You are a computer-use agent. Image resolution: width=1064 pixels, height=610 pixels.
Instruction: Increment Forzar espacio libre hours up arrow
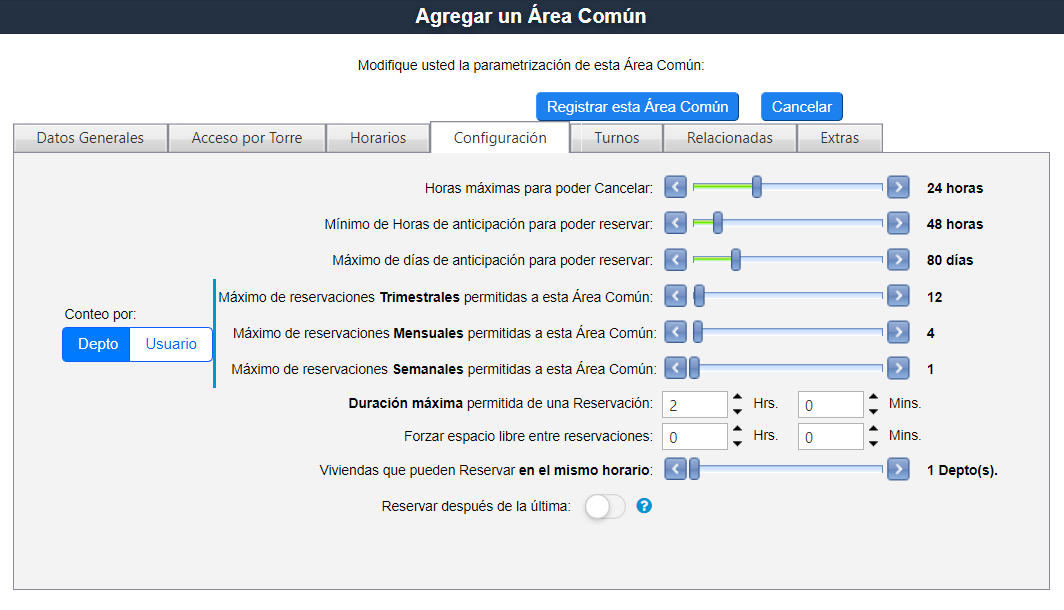(x=737, y=430)
